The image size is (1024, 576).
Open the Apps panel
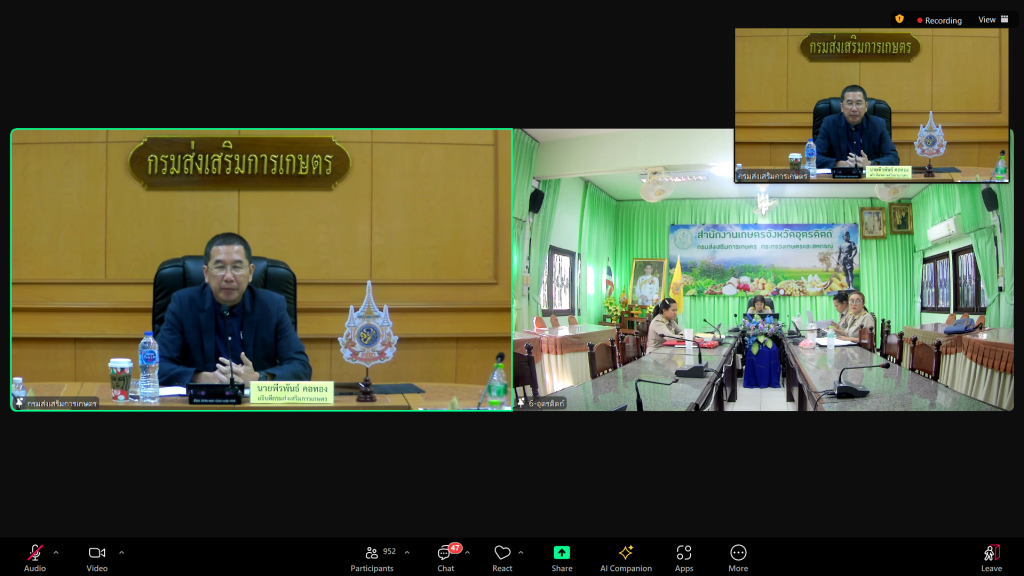click(x=684, y=558)
